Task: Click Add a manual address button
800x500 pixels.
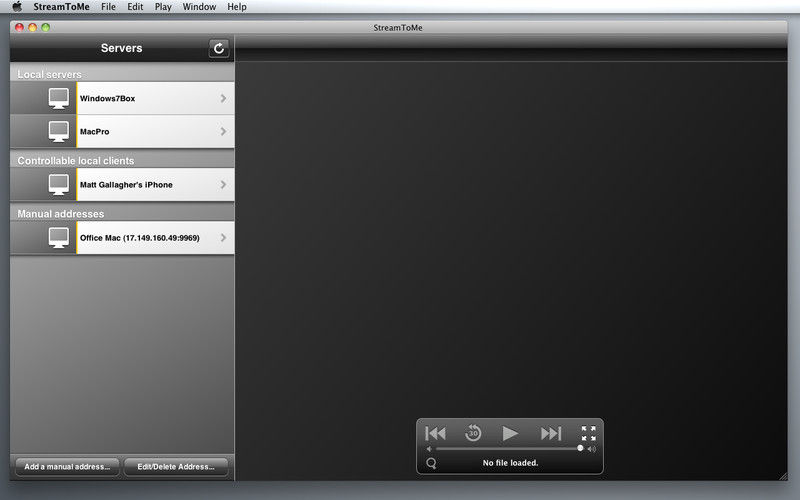Action: tap(67, 467)
